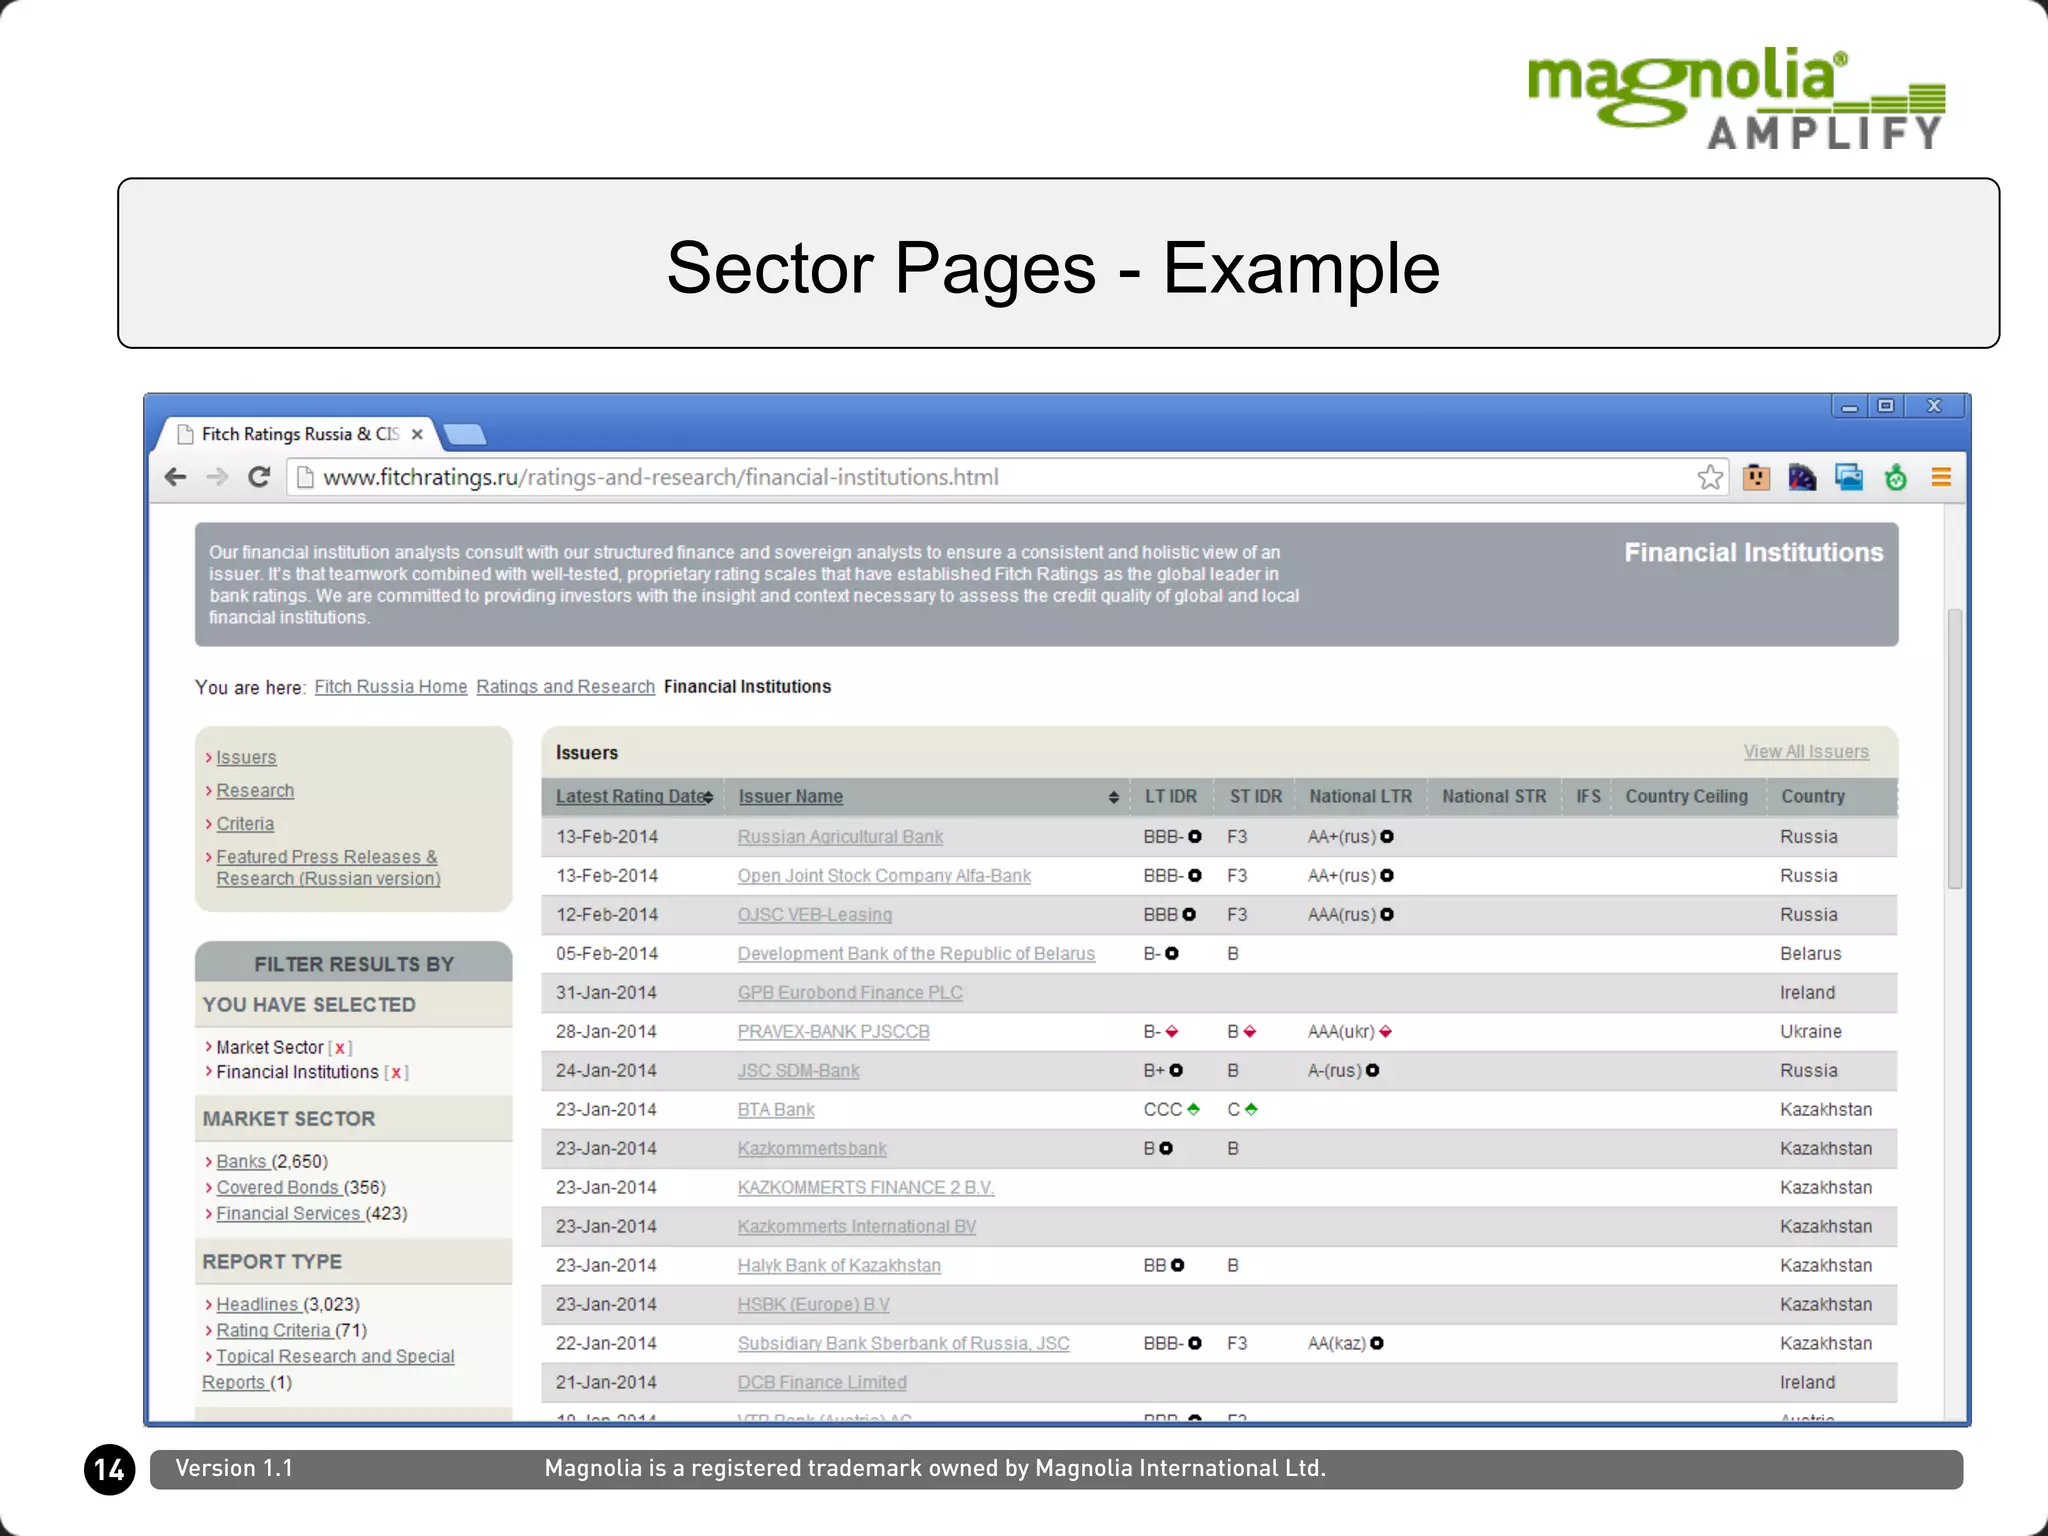Click the address bar showing fitchratings.ru URL
Image resolution: width=2048 pixels, height=1536 pixels.
tap(1005, 477)
